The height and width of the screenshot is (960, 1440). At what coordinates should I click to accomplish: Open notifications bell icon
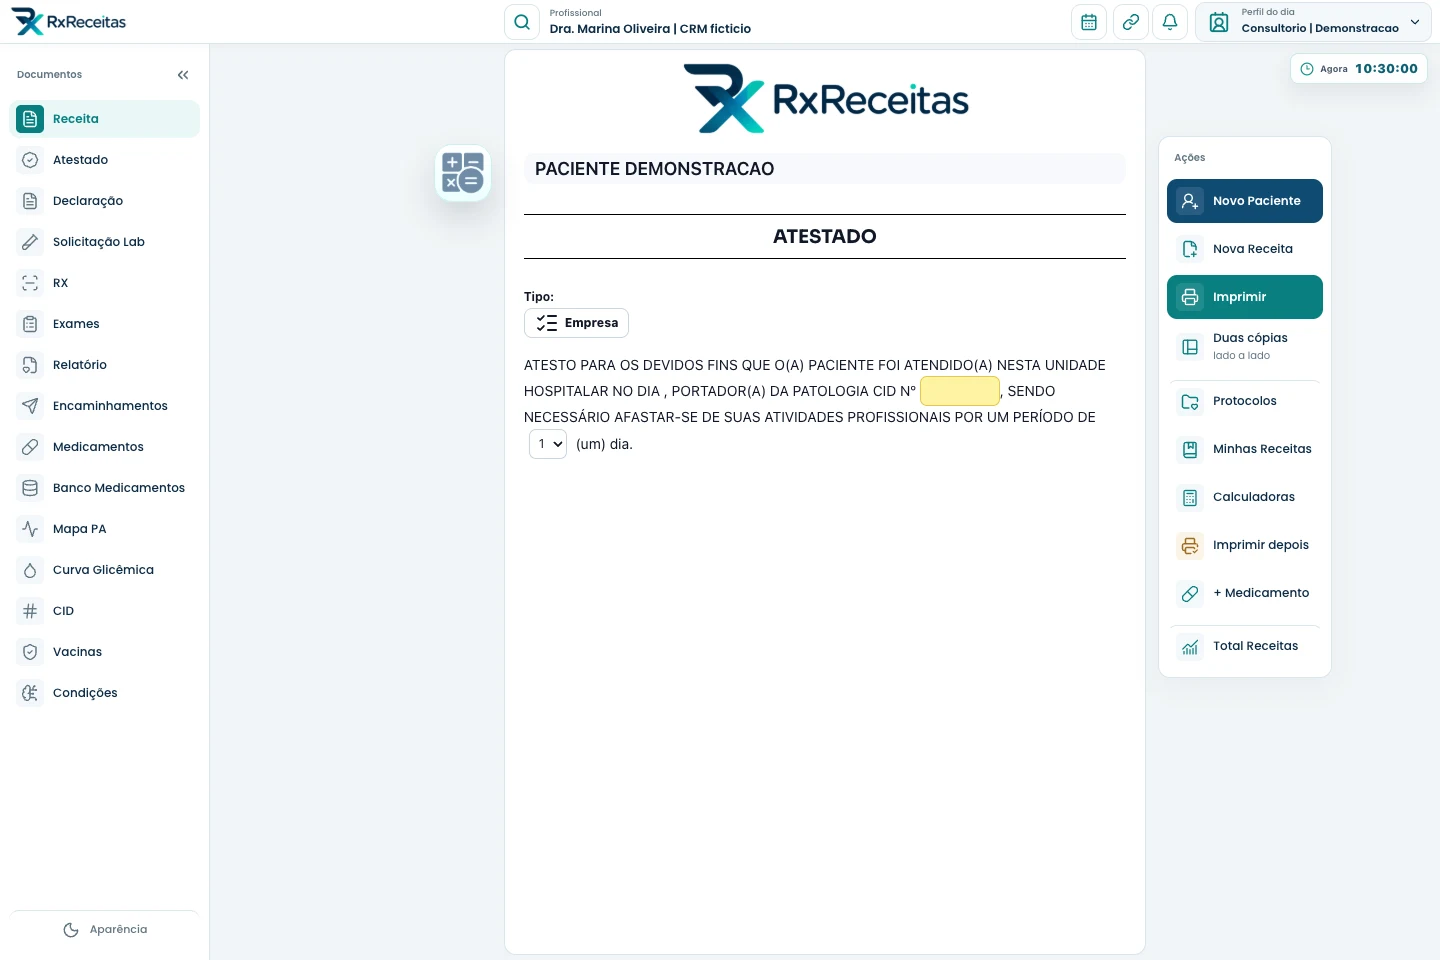[1170, 22]
